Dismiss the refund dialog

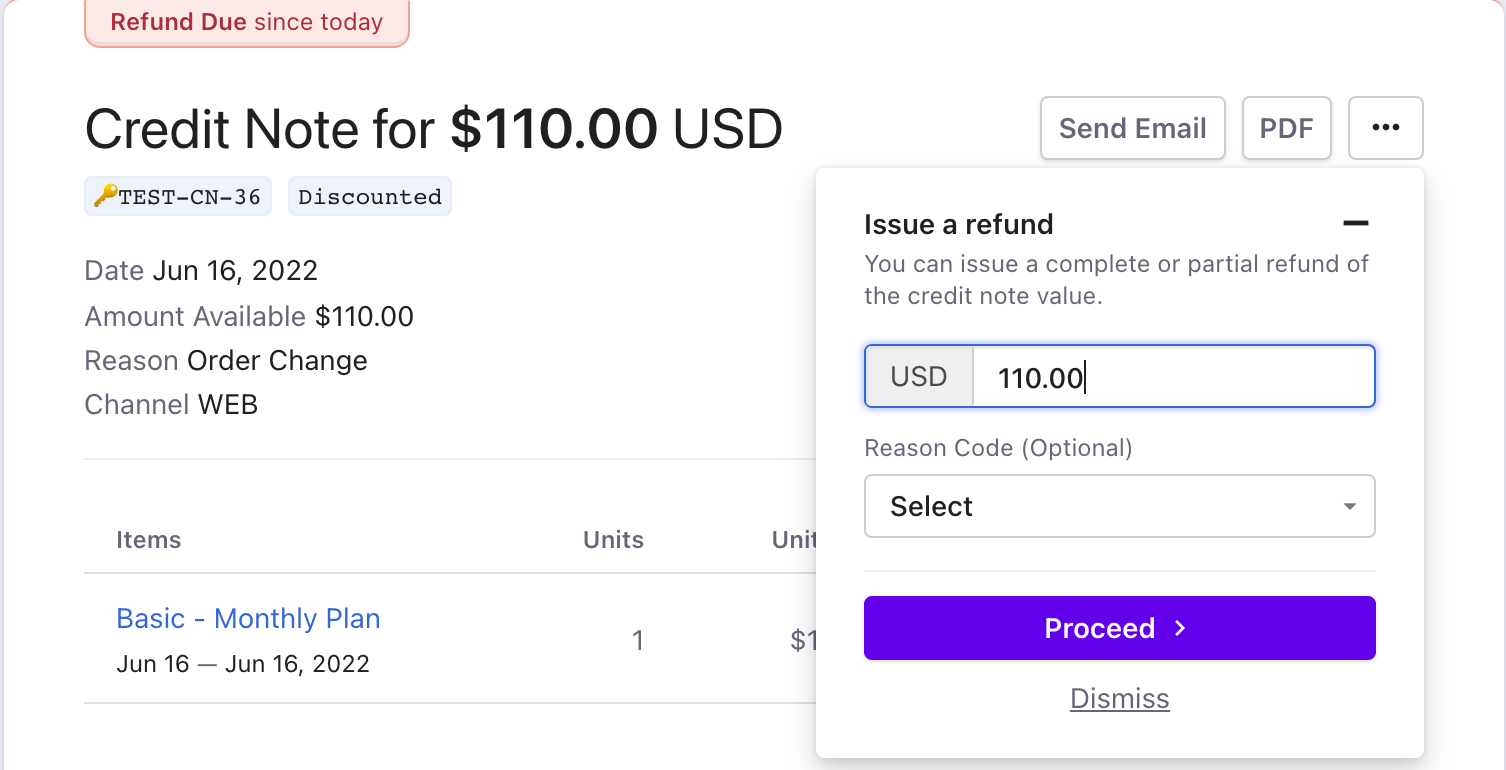(x=1120, y=698)
